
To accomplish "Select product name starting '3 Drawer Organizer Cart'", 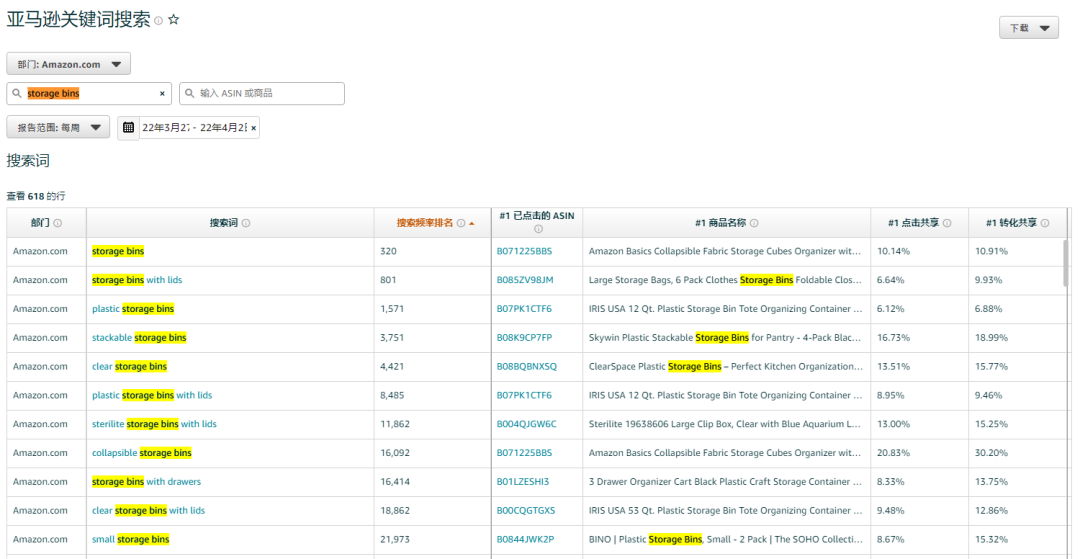I will coord(725,483).
